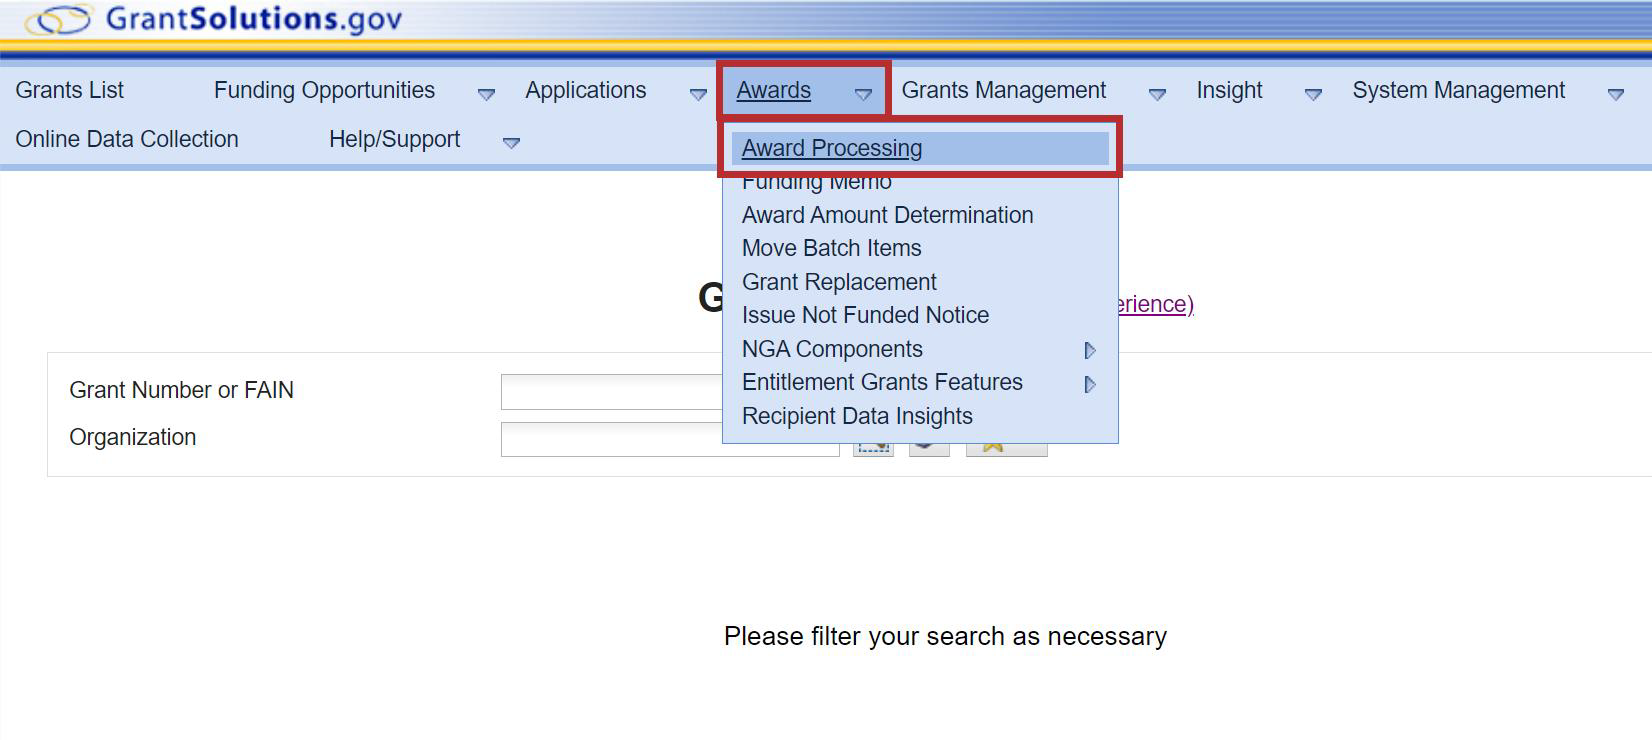Open the Applications menu arrow
The width and height of the screenshot is (1652, 740).
pyautogui.click(x=698, y=94)
